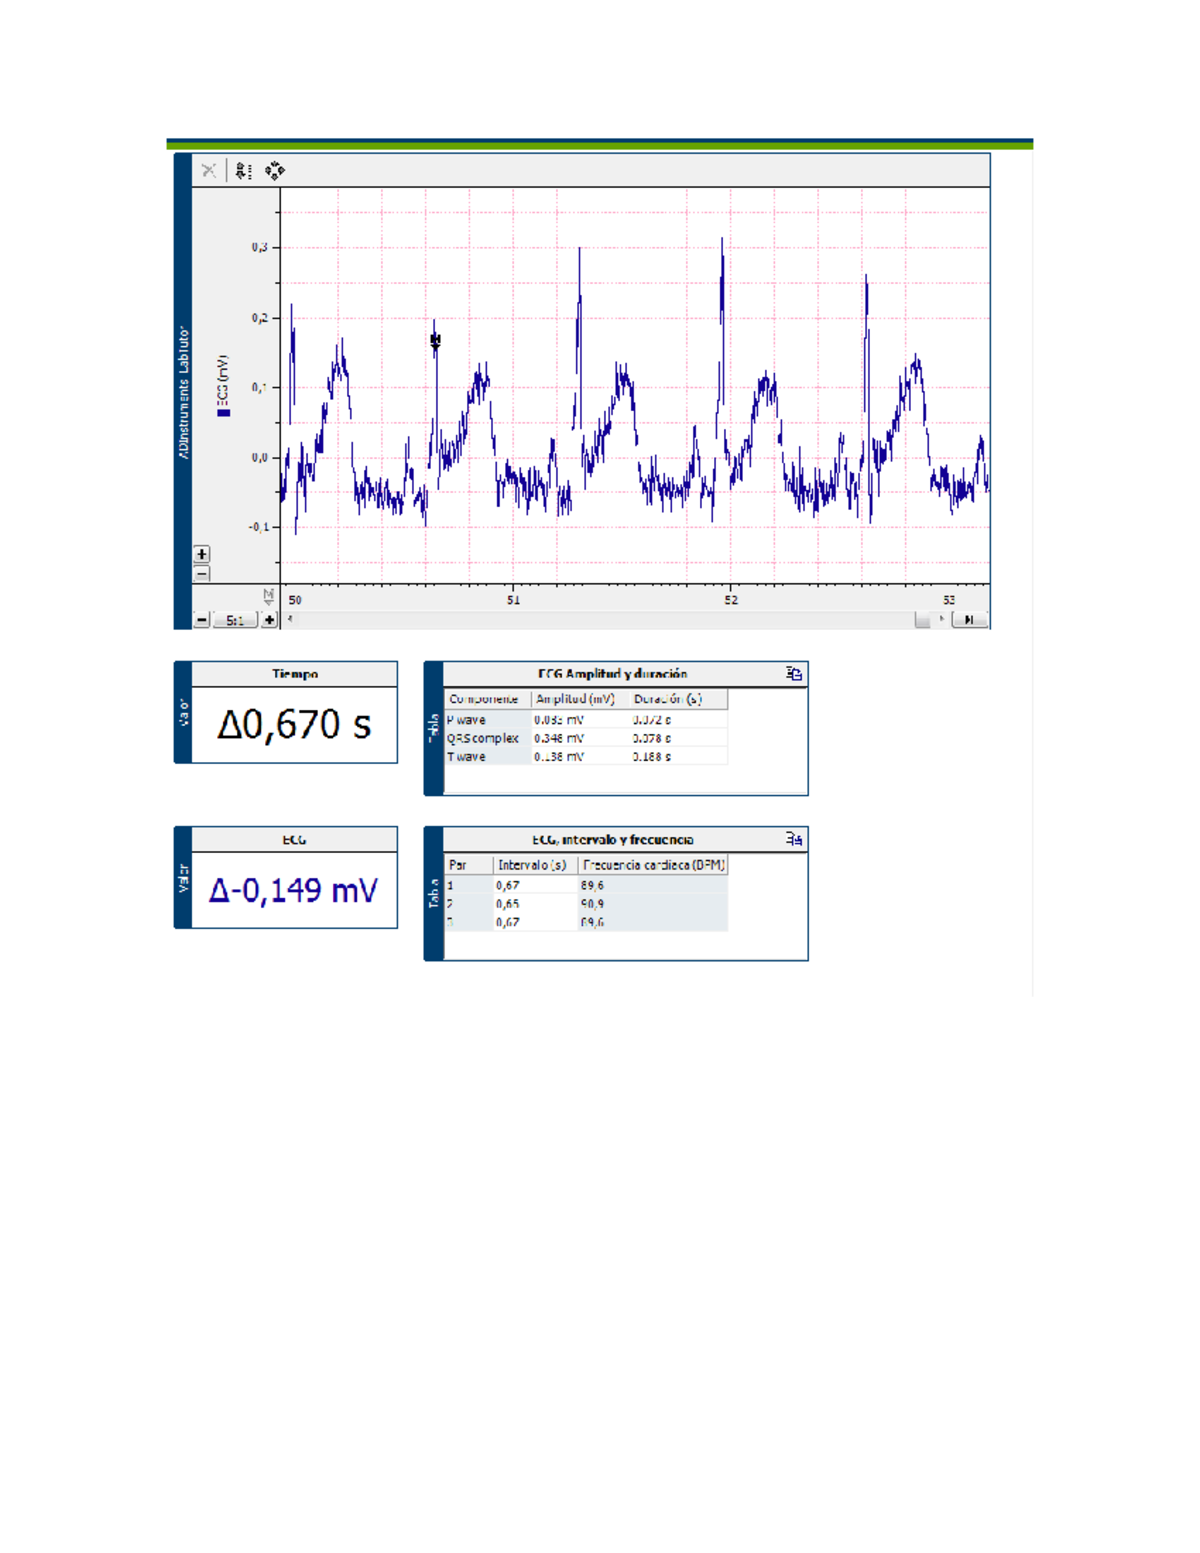Click the four-arrows compression icon in the chart toolbar
Image resolution: width=1200 pixels, height=1553 pixels.
tap(275, 171)
